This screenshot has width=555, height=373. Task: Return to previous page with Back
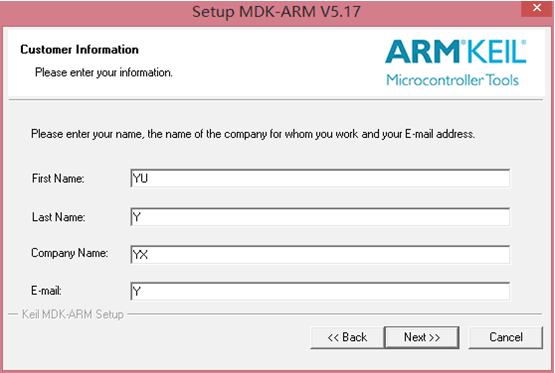click(347, 337)
